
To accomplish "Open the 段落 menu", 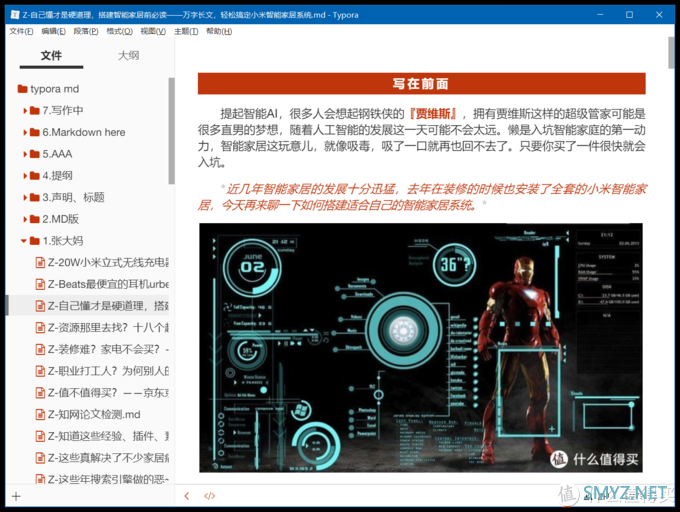I will pyautogui.click(x=86, y=31).
